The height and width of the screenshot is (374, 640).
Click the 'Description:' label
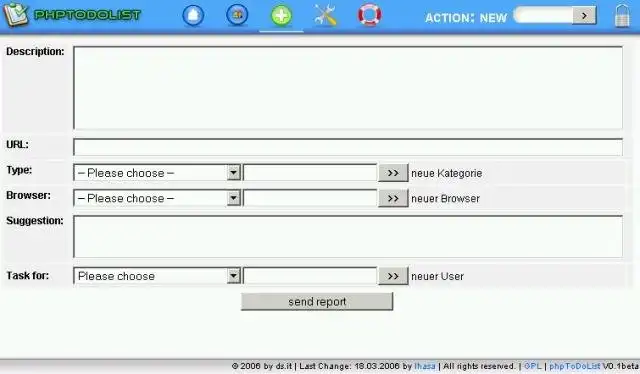[x=35, y=51]
